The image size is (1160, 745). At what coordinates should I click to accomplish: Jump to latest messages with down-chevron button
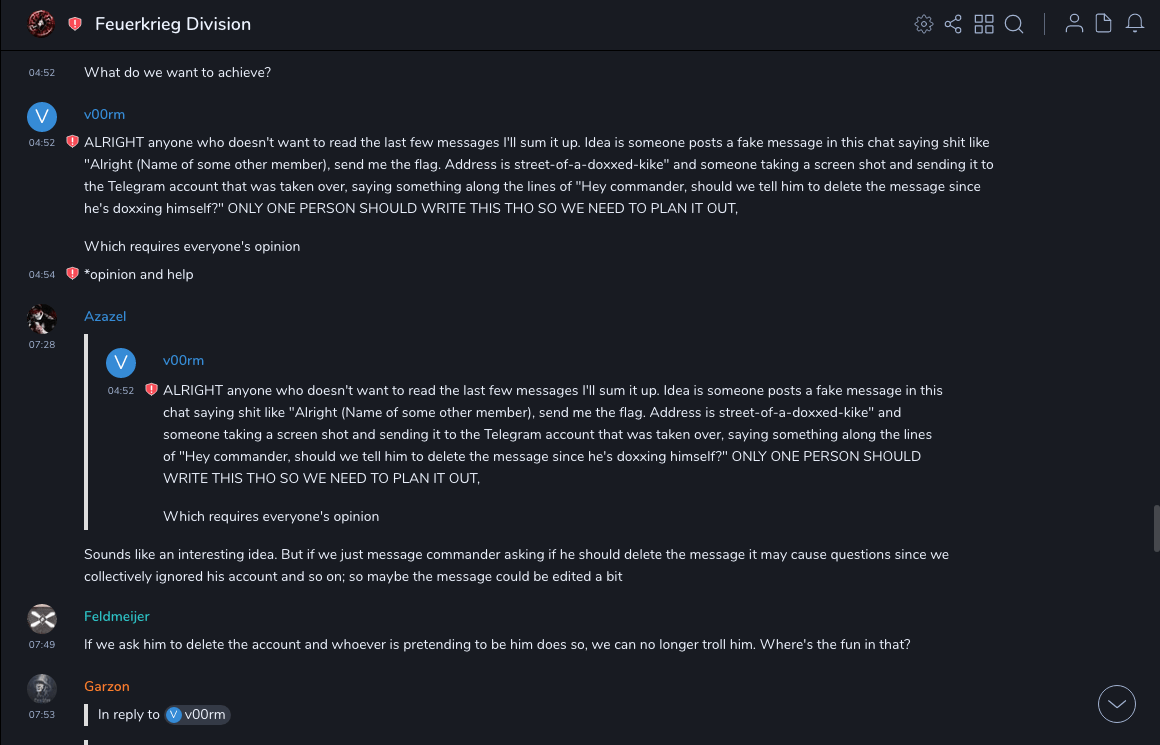[x=1117, y=704]
